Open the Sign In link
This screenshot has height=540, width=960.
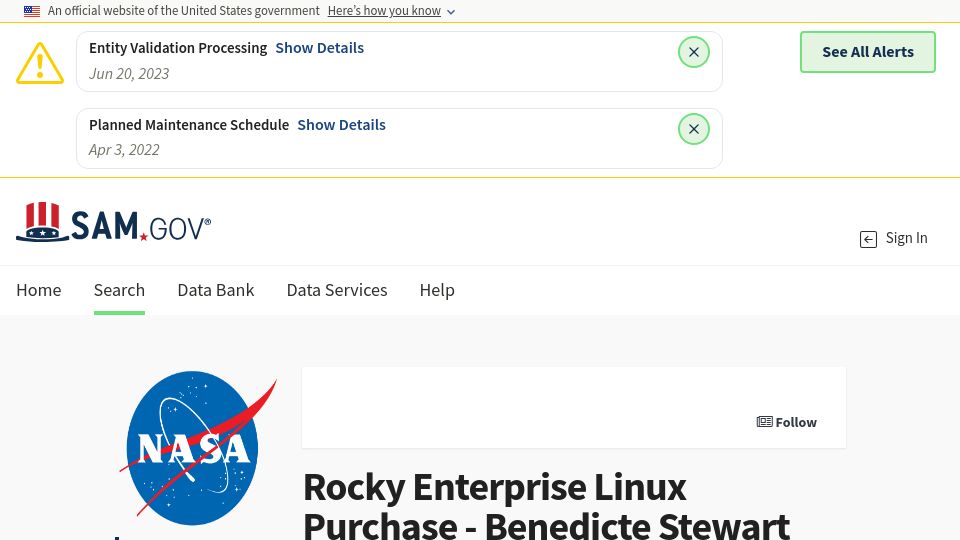[x=906, y=238]
